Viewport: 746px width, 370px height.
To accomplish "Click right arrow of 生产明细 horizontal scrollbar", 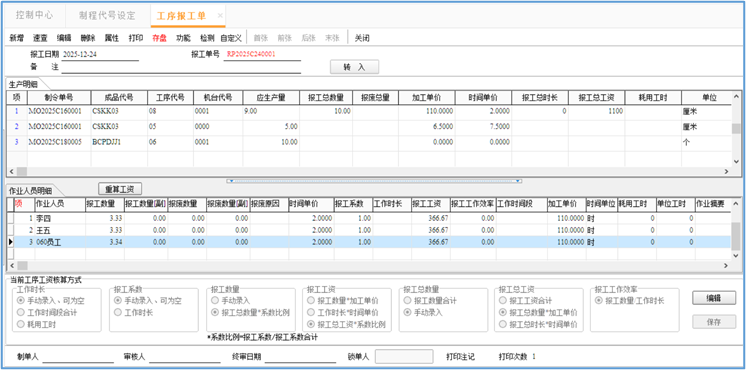I will 726,172.
